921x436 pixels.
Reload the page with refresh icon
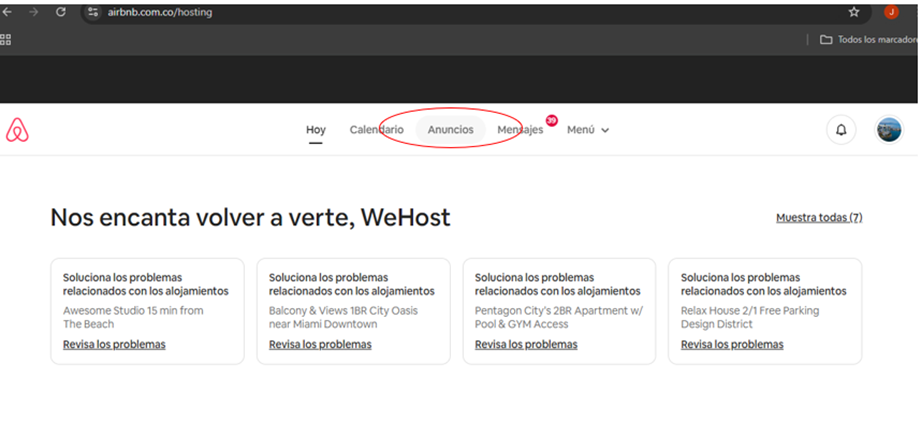tap(60, 12)
